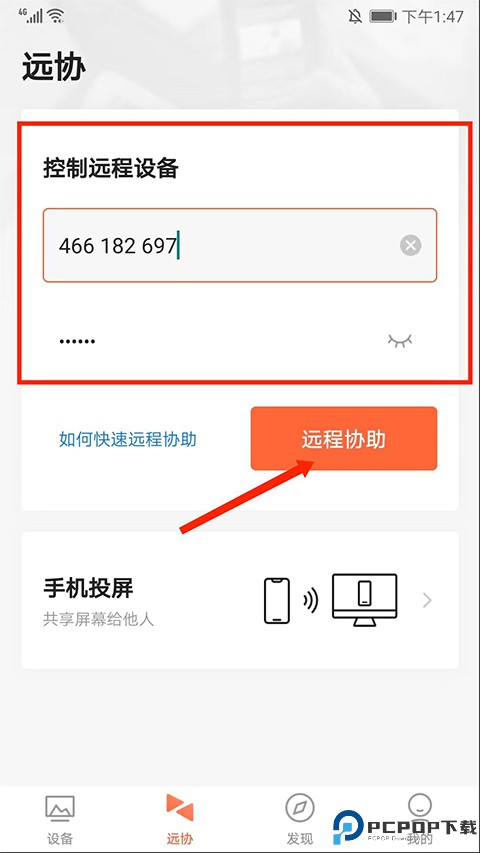480x853 pixels.
Task: Focus the device ID field showing 466 182 697
Action: tap(240, 245)
